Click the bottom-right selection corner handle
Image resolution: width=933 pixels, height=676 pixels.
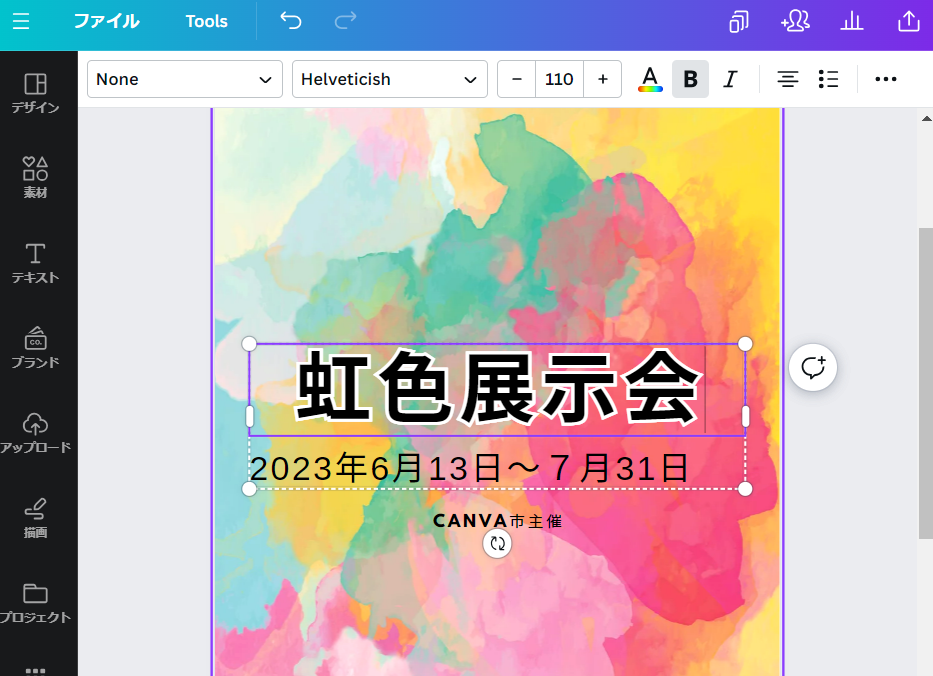point(745,489)
